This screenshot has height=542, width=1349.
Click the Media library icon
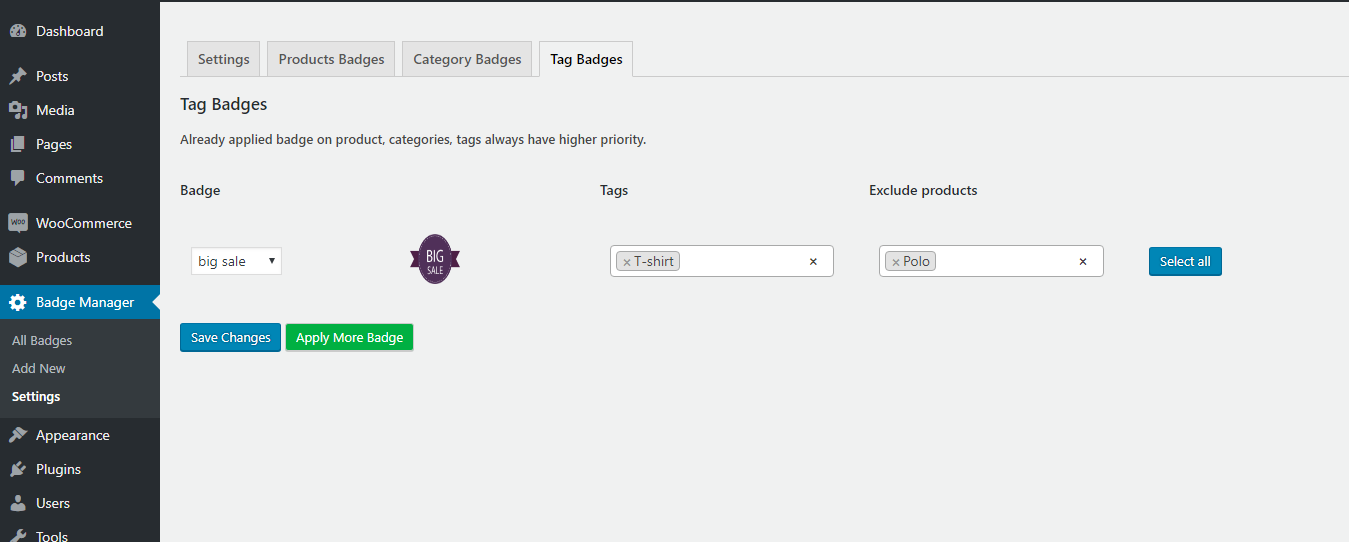pos(18,110)
